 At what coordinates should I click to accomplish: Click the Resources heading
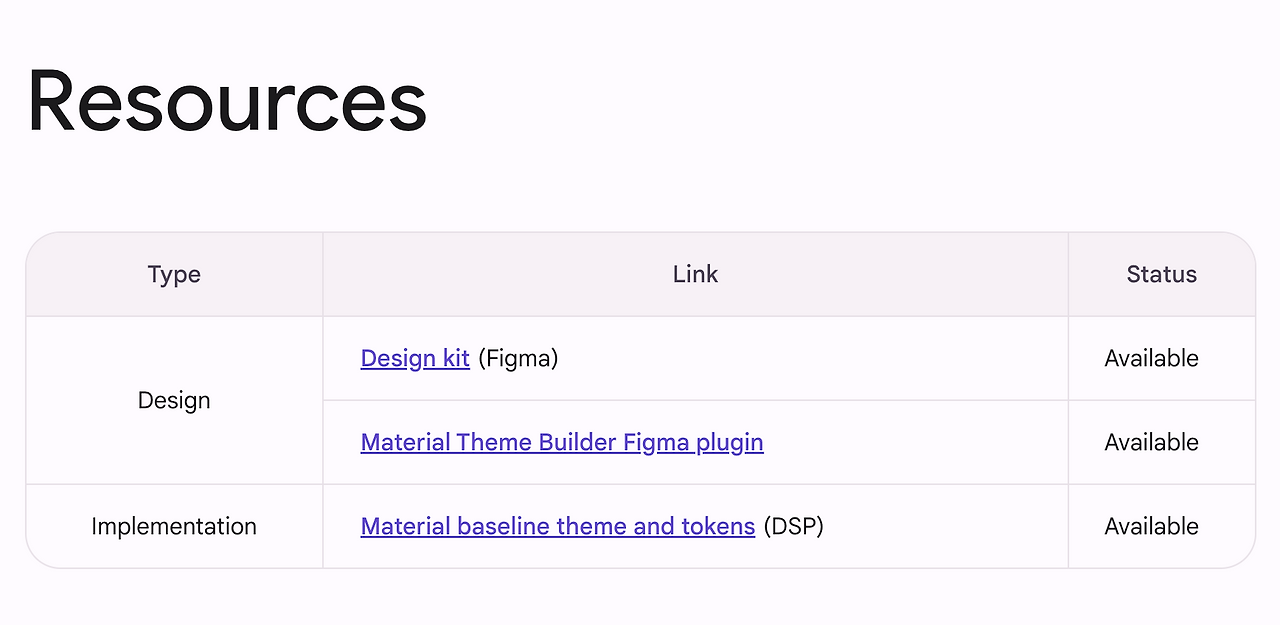point(227,101)
